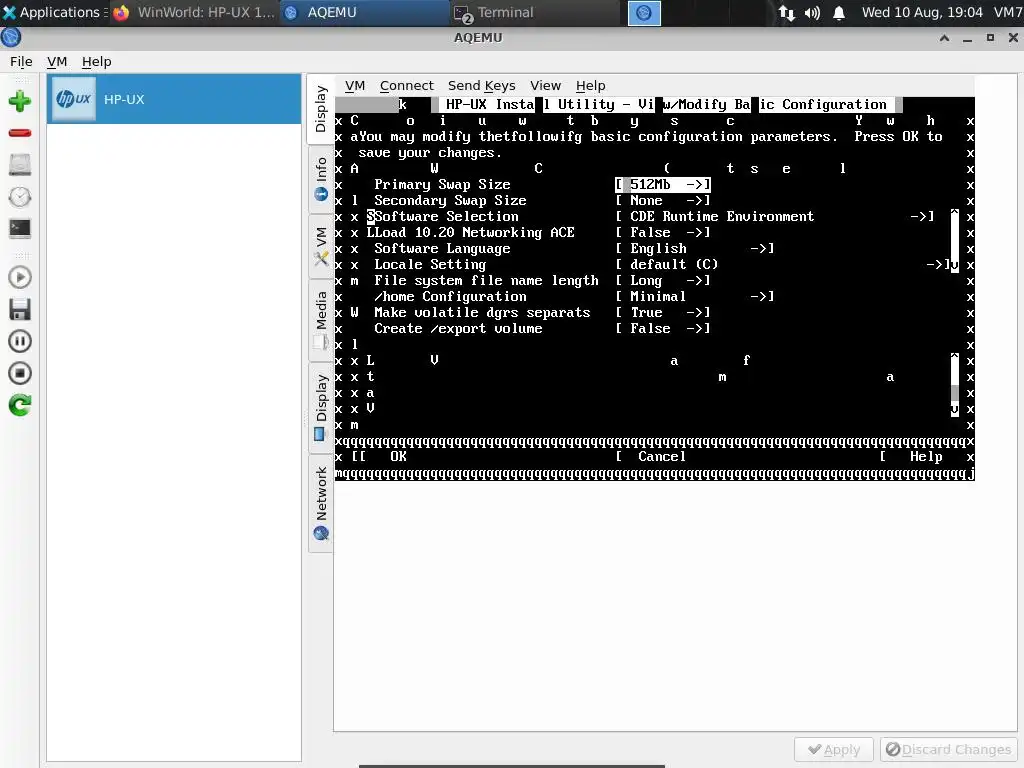The height and width of the screenshot is (768, 1024).
Task: Toggle Make volatile dirs separate True selector
Action: 663,313
